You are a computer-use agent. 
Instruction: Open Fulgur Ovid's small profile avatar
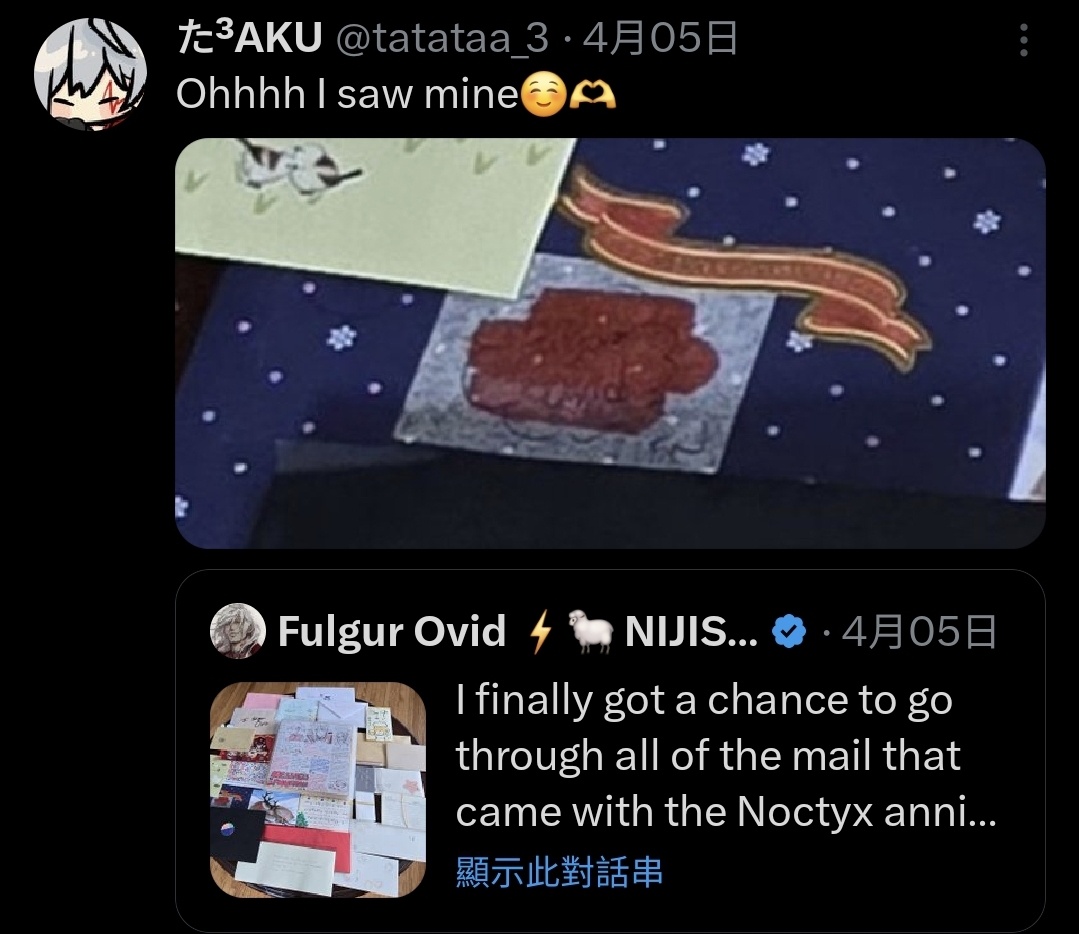237,631
